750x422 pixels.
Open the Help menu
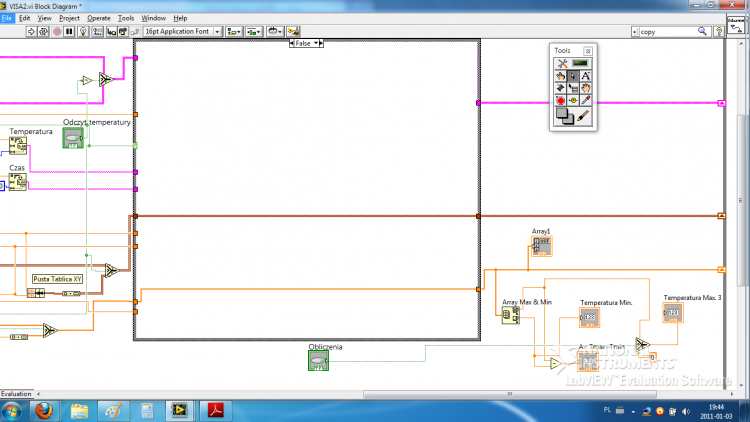coord(180,18)
